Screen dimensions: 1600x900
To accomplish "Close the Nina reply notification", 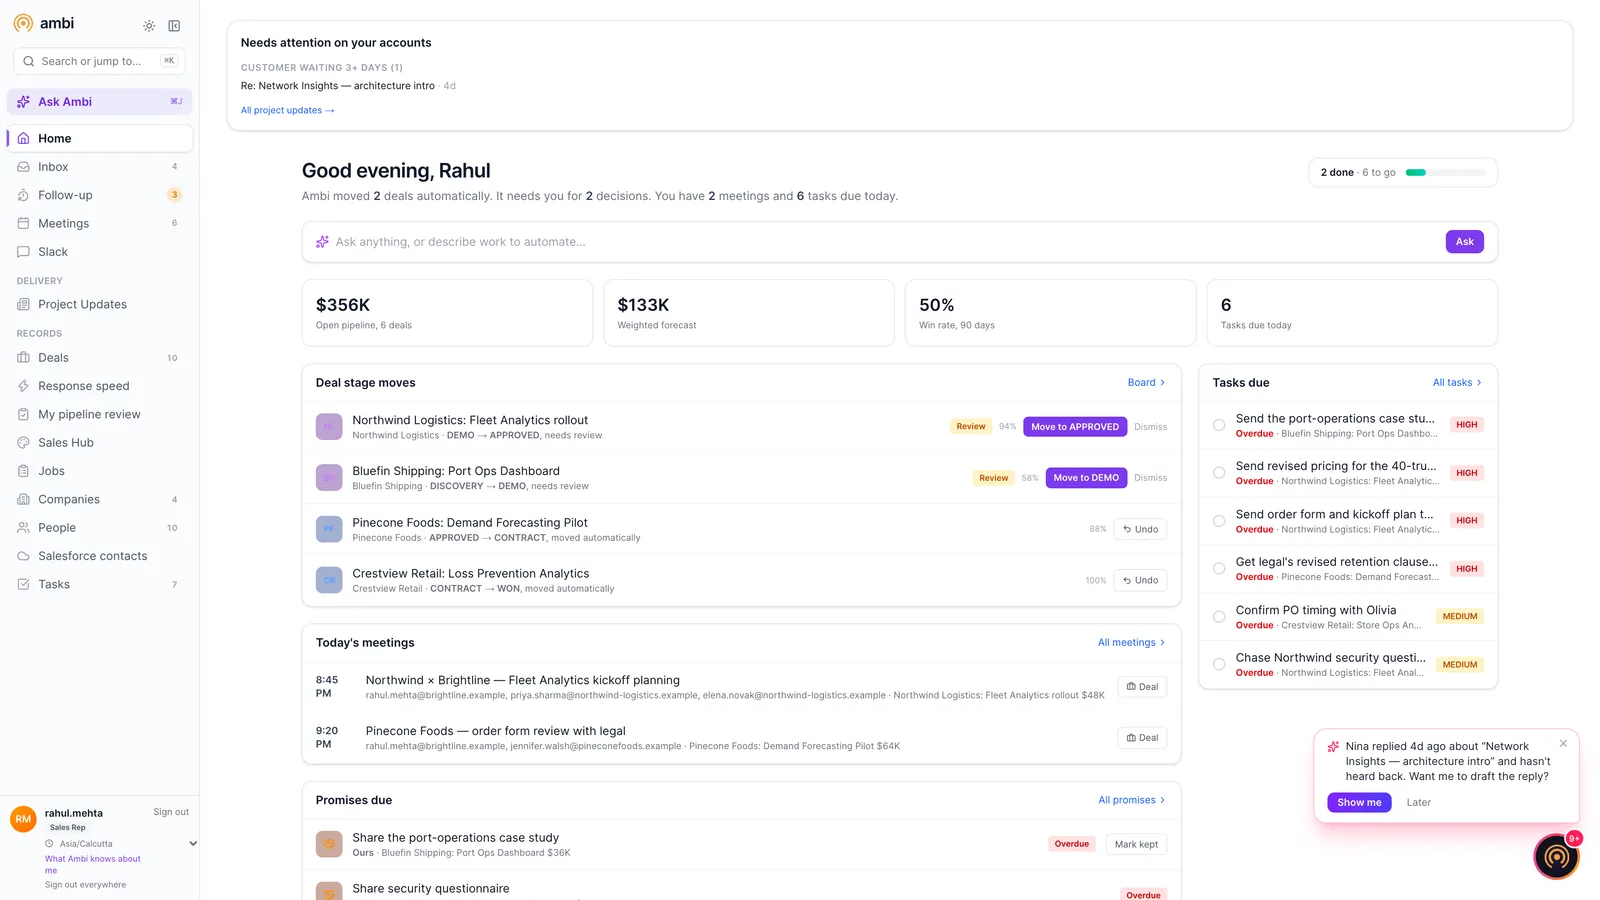I will coord(1563,743).
